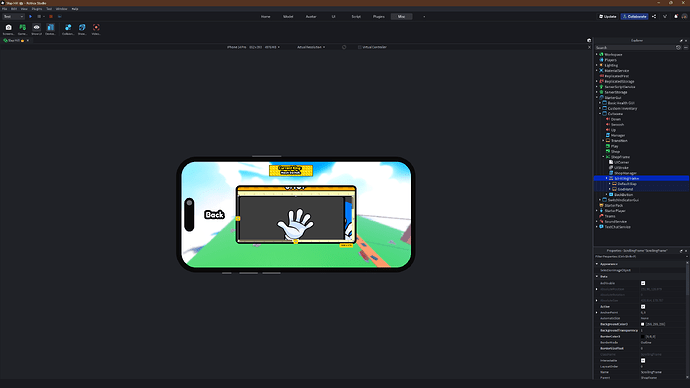Stop the test with the red stop button
The height and width of the screenshot is (388, 690).
(51, 17)
